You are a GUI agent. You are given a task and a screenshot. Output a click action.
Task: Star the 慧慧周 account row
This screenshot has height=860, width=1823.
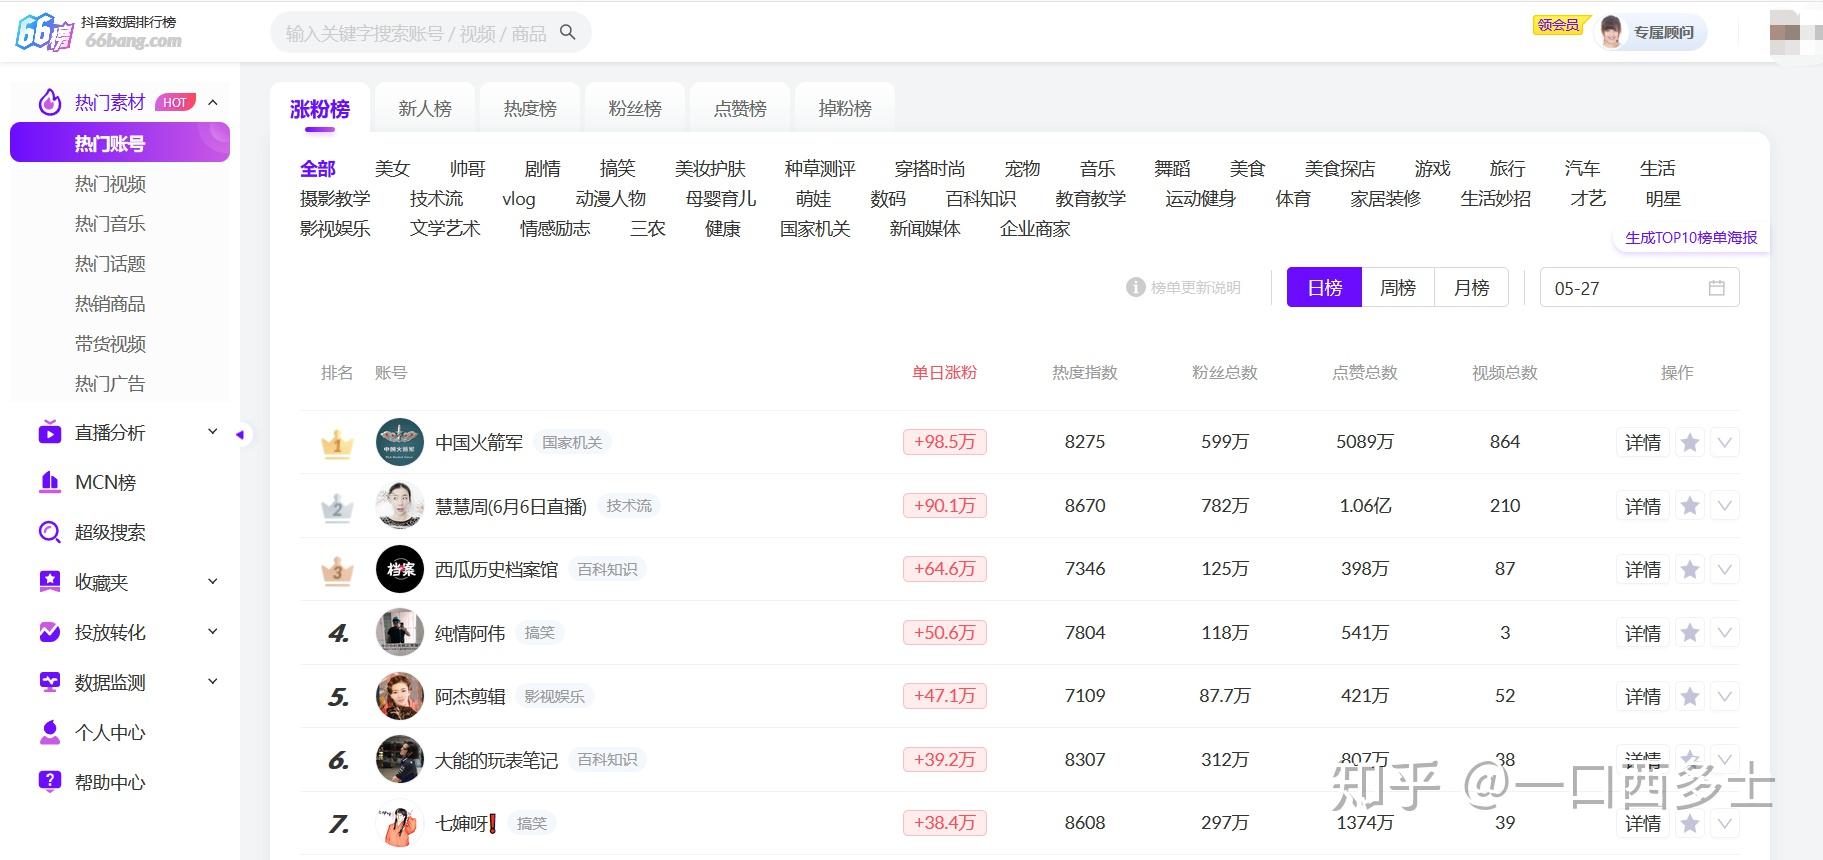tap(1690, 506)
